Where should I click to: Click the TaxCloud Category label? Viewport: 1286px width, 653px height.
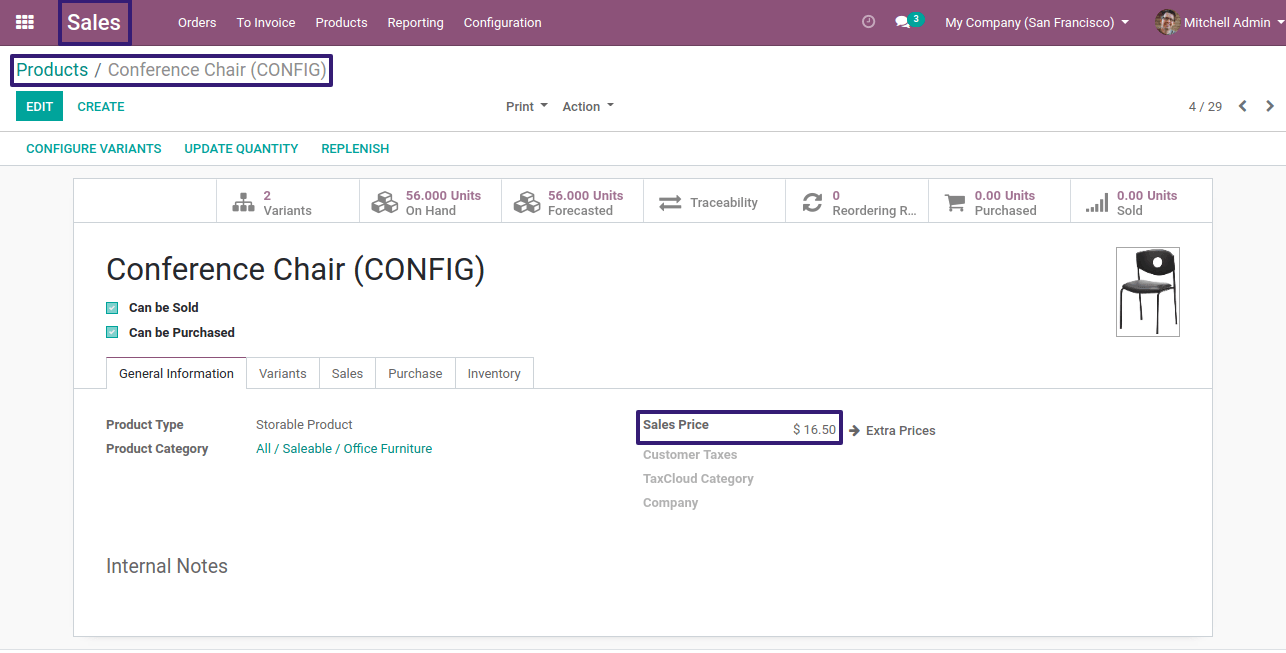(x=698, y=479)
